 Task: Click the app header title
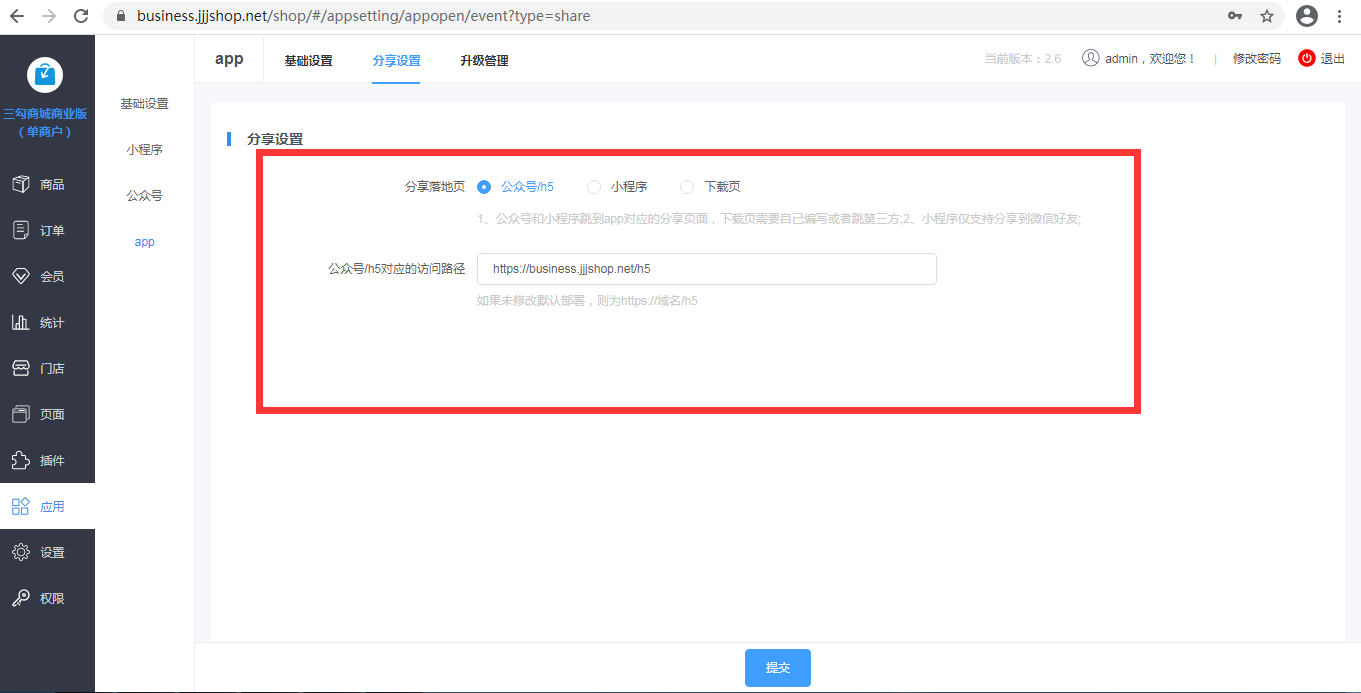229,58
